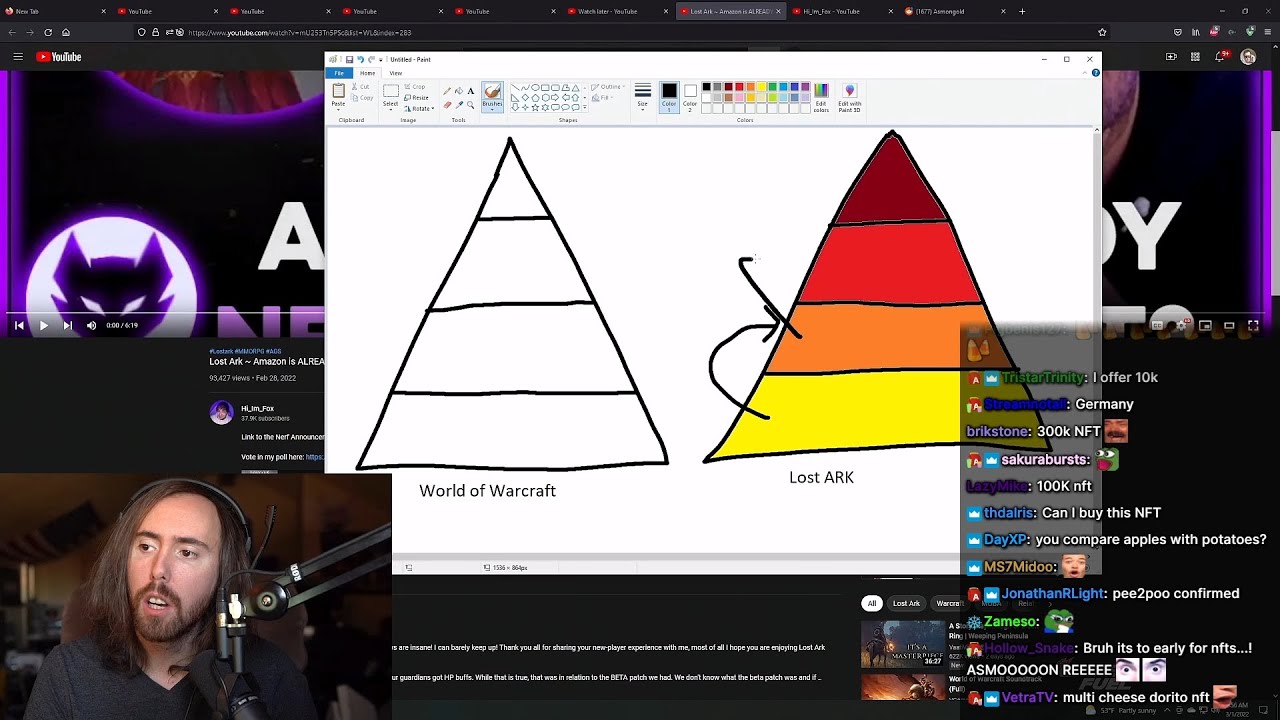Click the Brushes tool button
Screen dimensions: 1280x720
pos(492,97)
